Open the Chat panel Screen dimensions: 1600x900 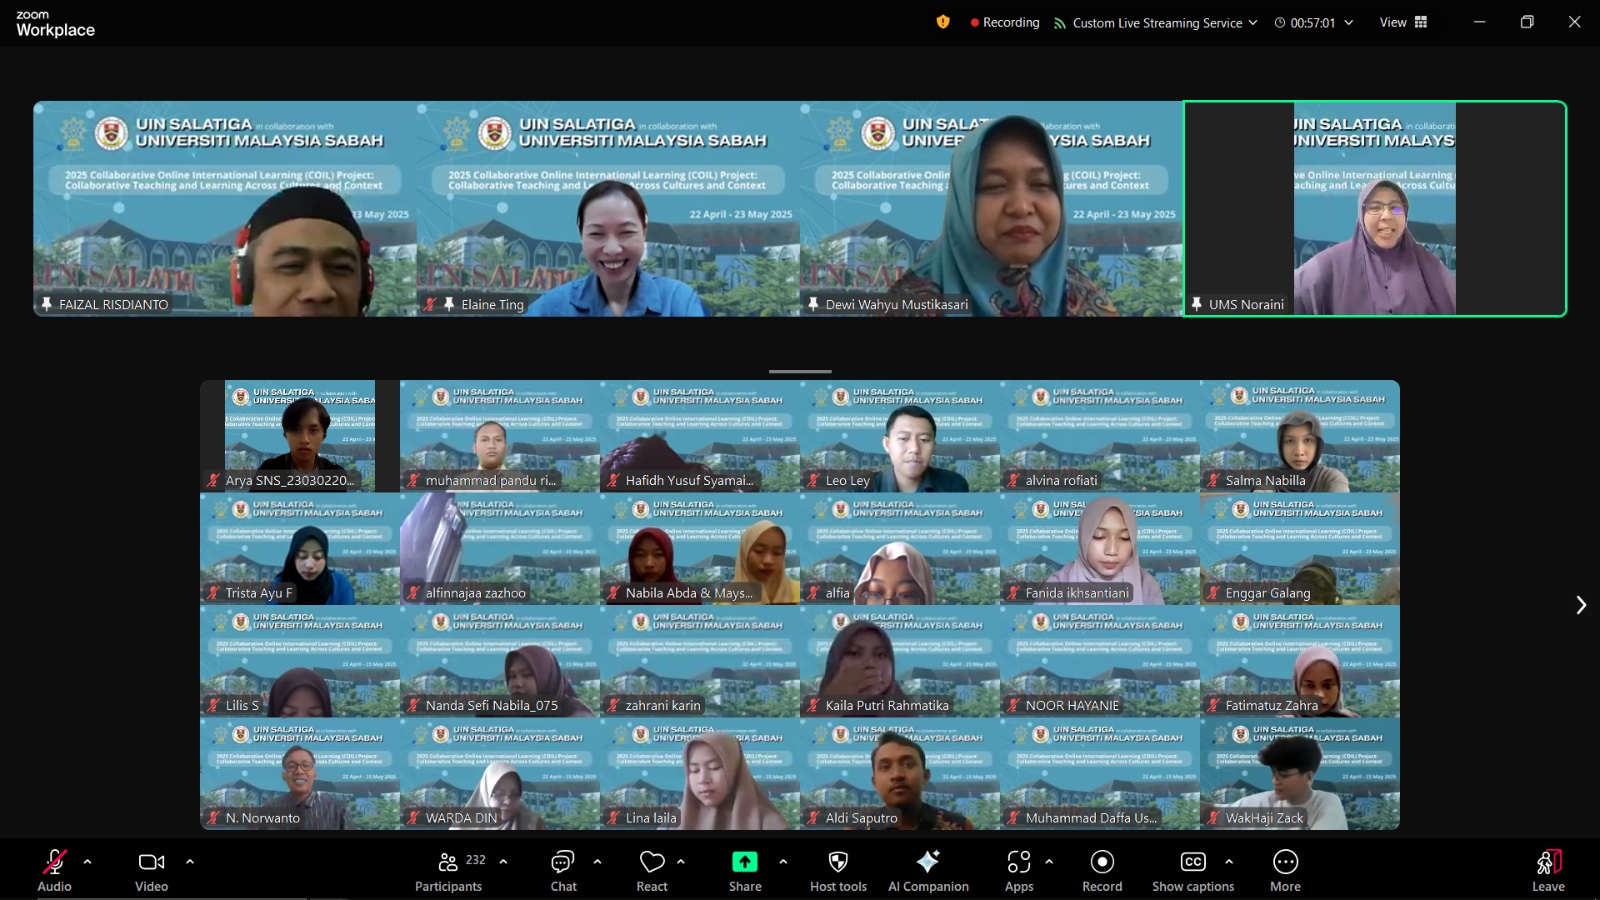[x=563, y=870]
